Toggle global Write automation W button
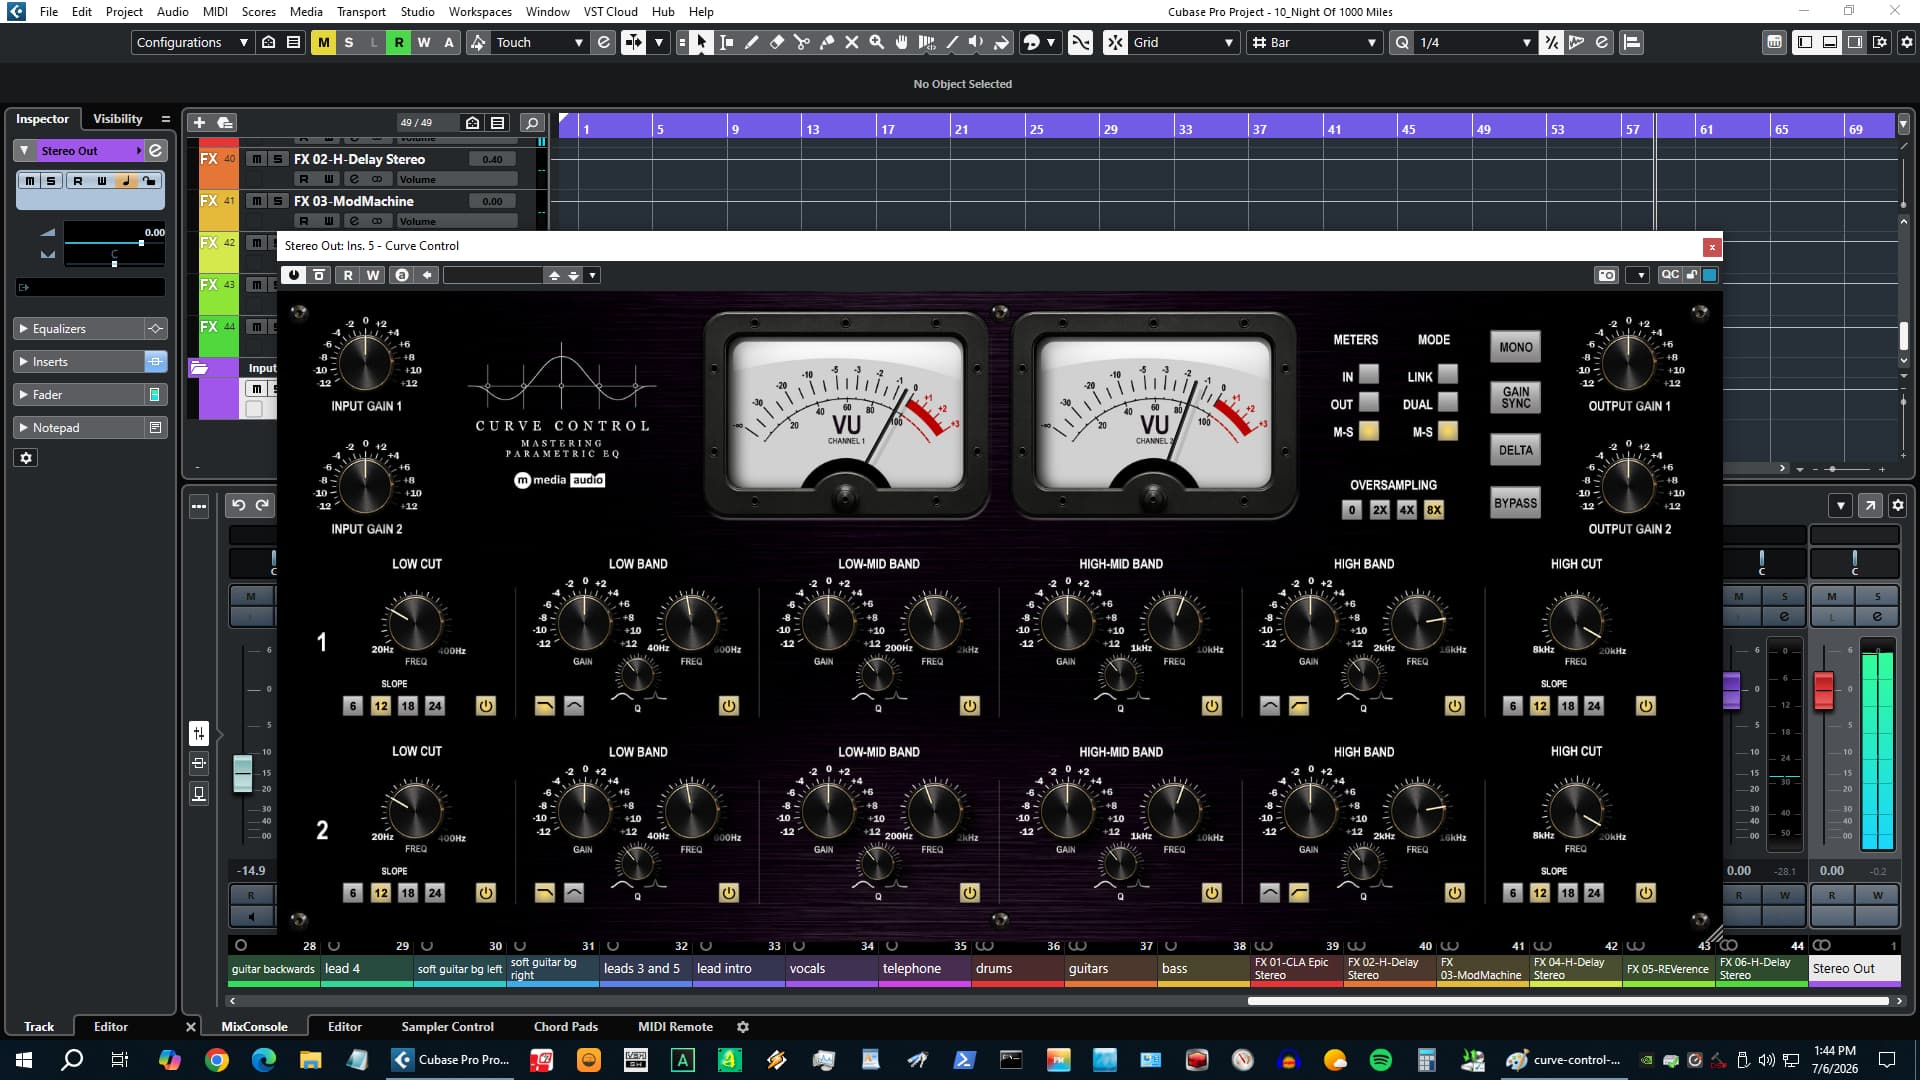This screenshot has height=1080, width=1920. pos(423,42)
